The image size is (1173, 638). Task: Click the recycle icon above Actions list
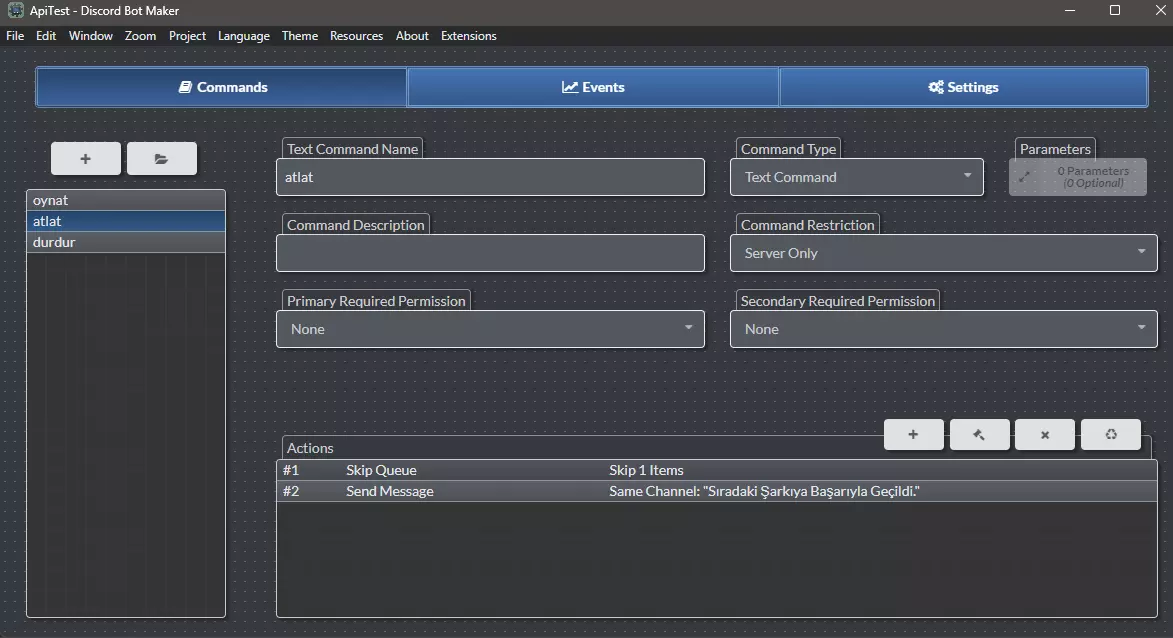point(1110,435)
